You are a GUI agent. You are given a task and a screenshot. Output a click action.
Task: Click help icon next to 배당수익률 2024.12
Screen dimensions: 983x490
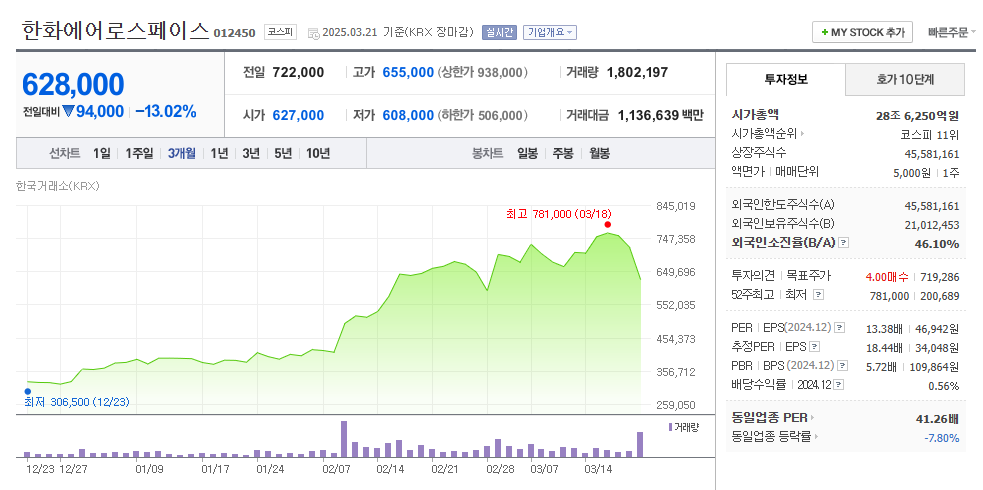[839, 385]
